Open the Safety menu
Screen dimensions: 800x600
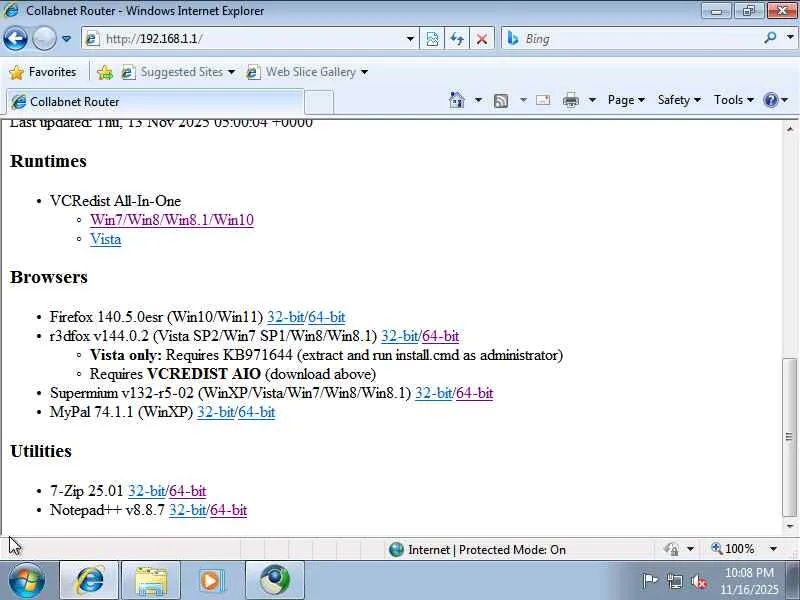[x=679, y=100]
